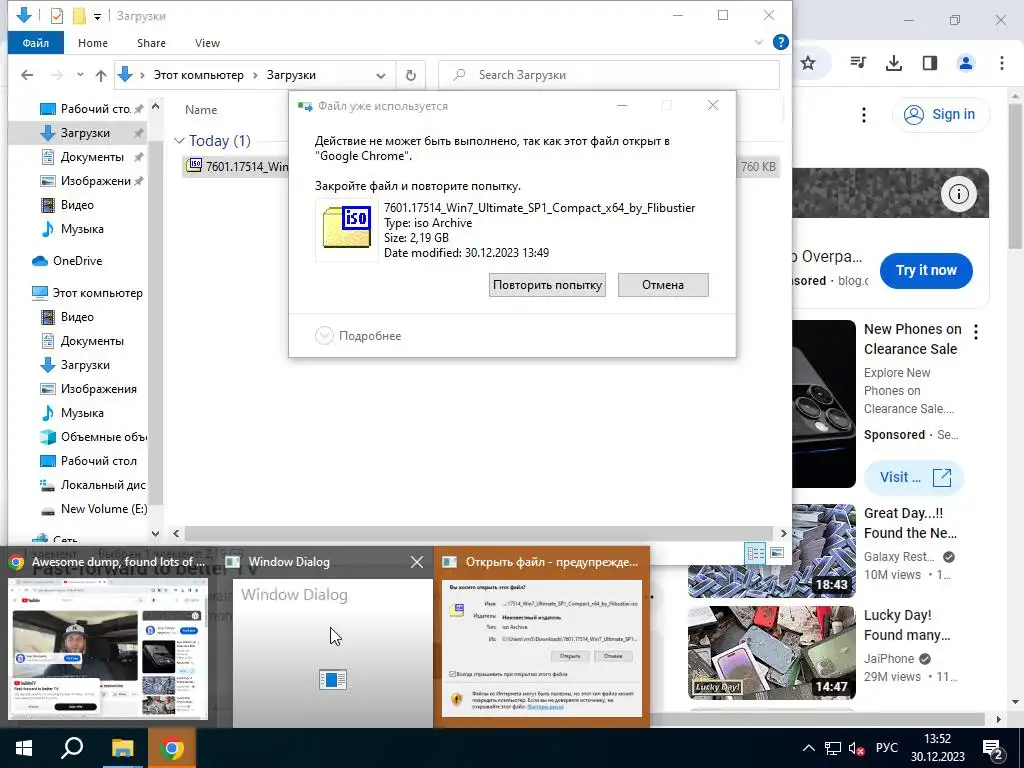Screen dimensions: 1024x768
Task: Switch to details view icon
Action: click(x=755, y=554)
